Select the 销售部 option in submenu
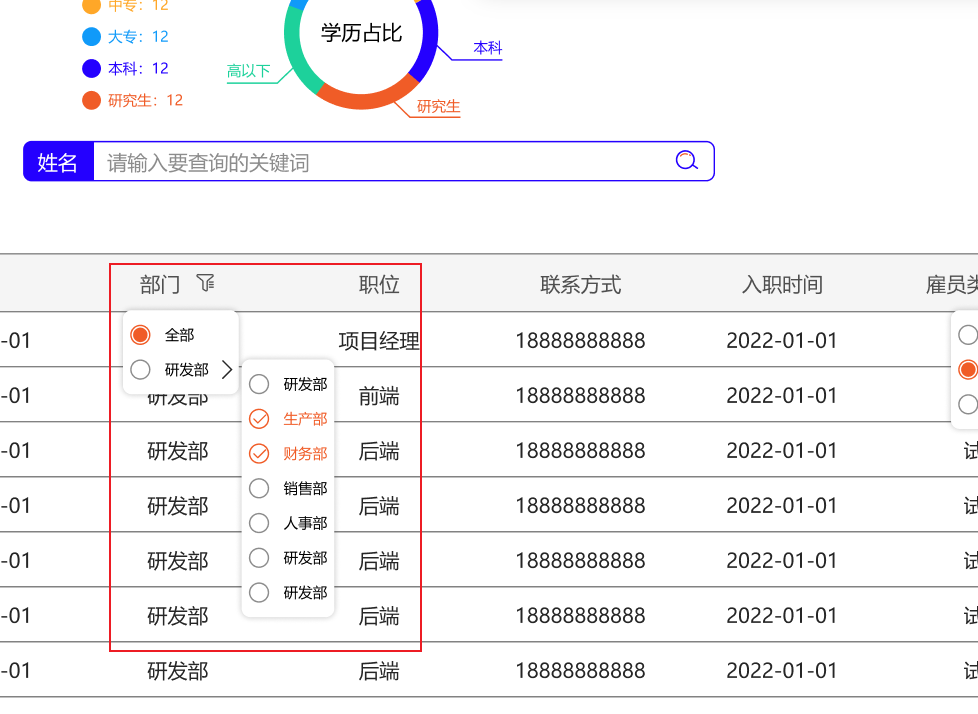978x714 pixels. click(x=259, y=488)
